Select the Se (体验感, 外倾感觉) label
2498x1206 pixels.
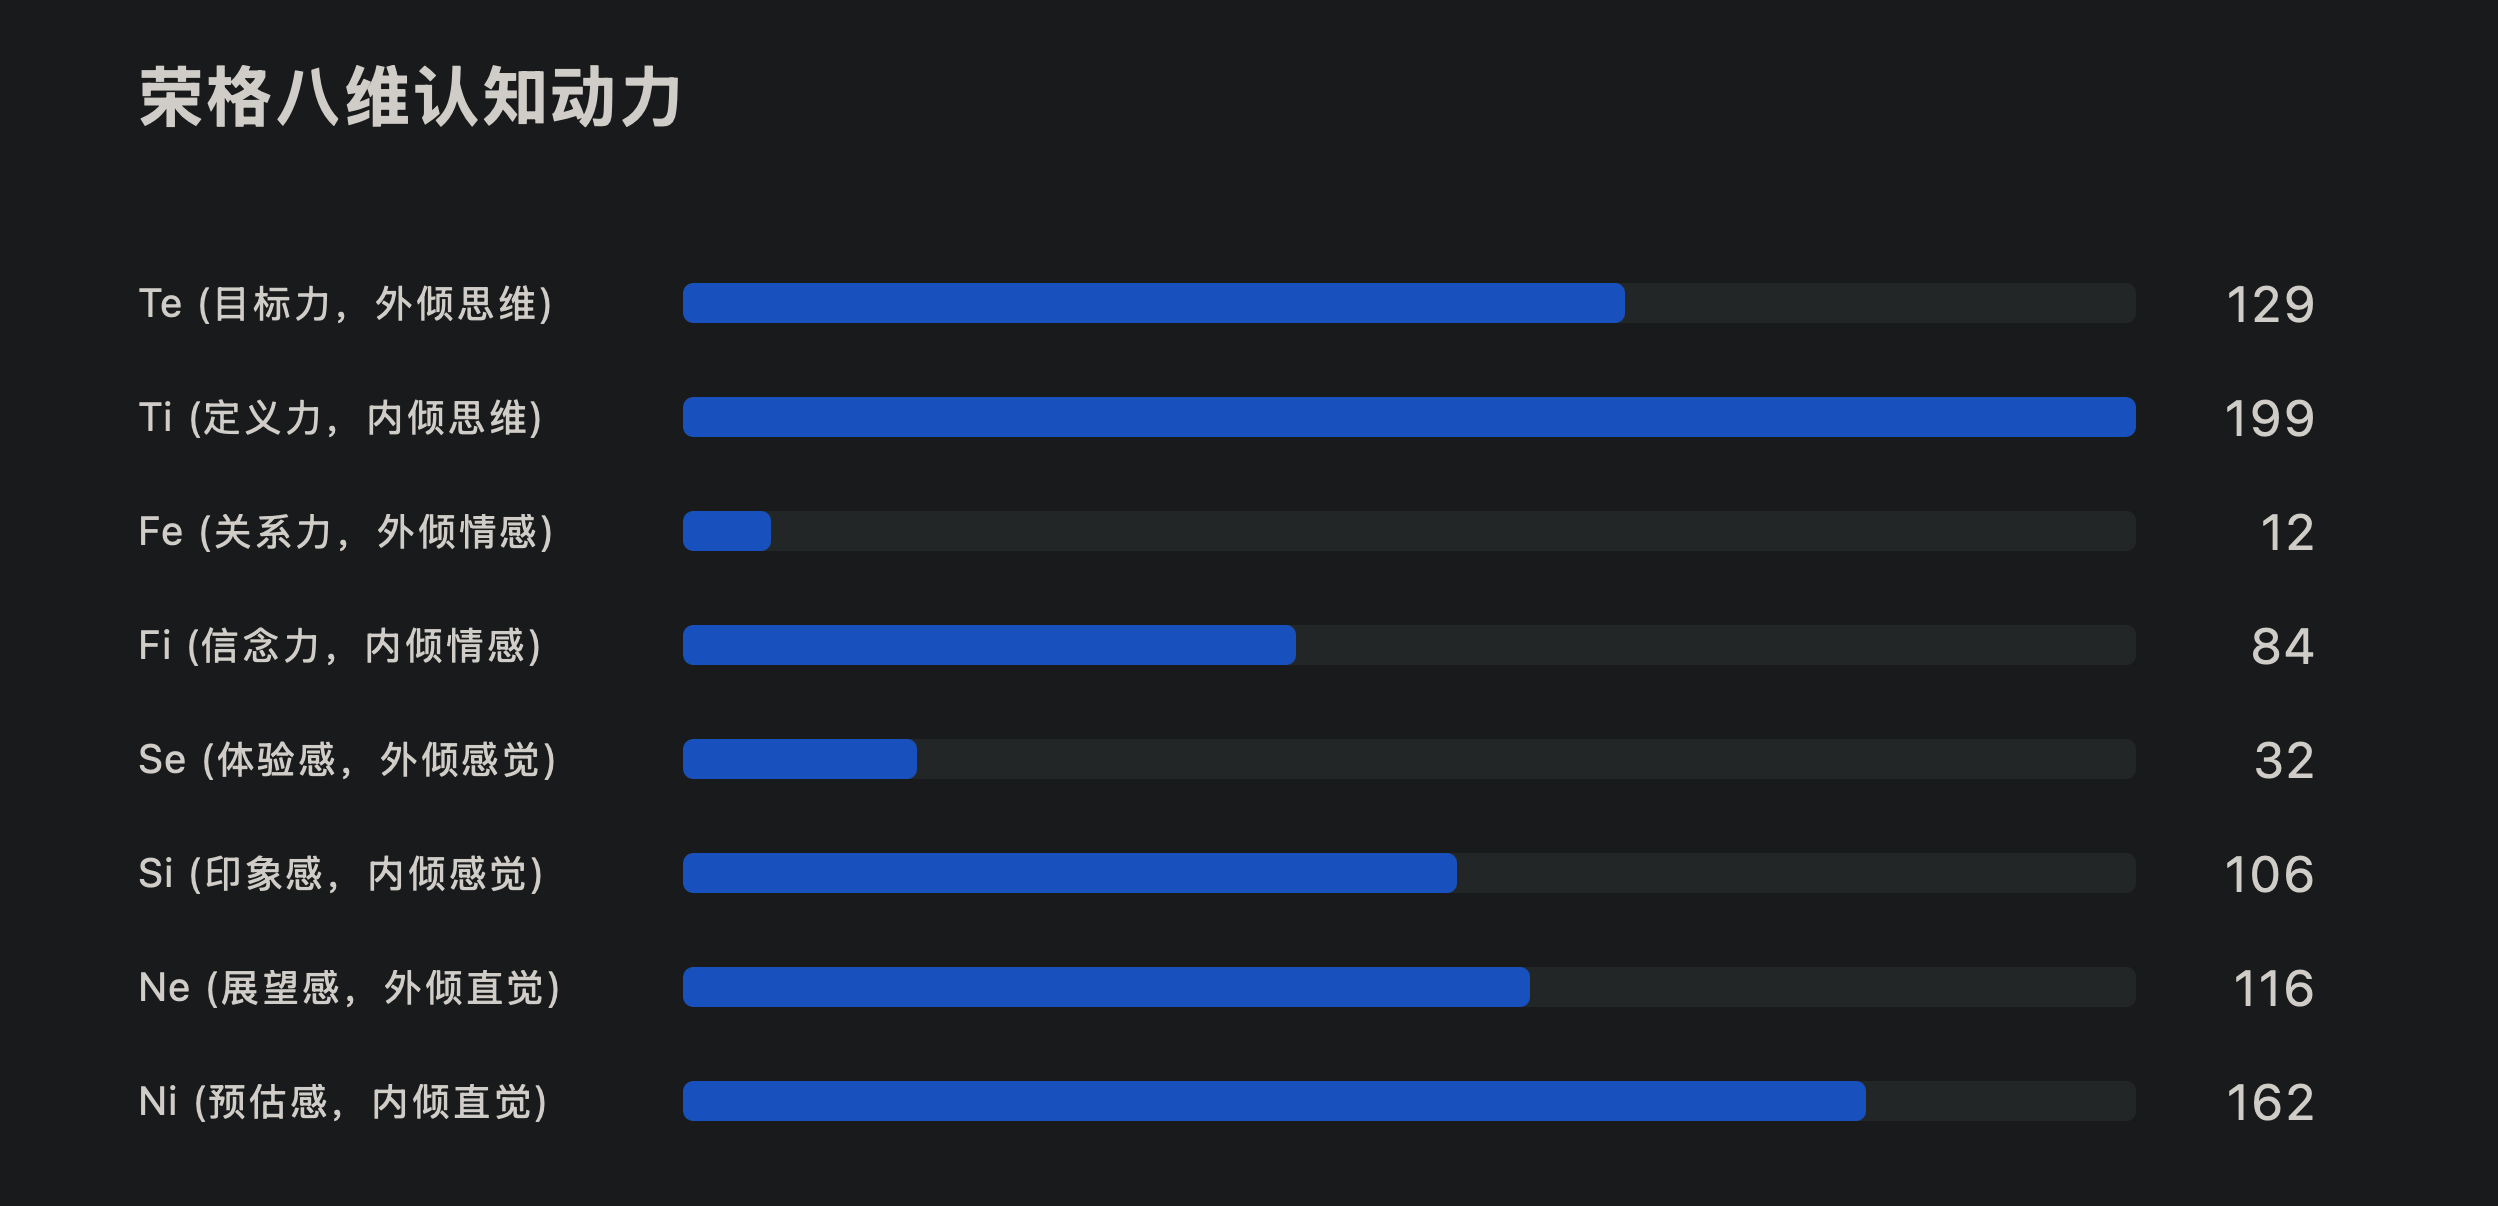tap(347, 760)
